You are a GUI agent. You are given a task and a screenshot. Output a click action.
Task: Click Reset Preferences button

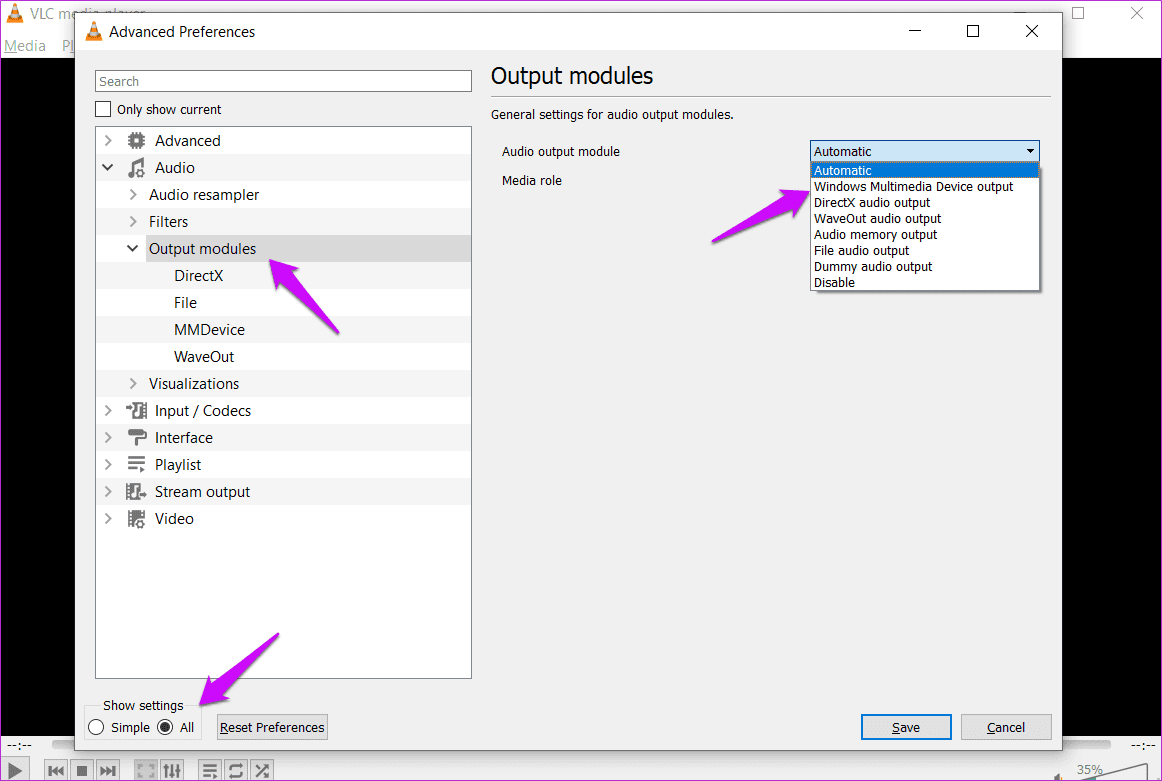pos(272,728)
